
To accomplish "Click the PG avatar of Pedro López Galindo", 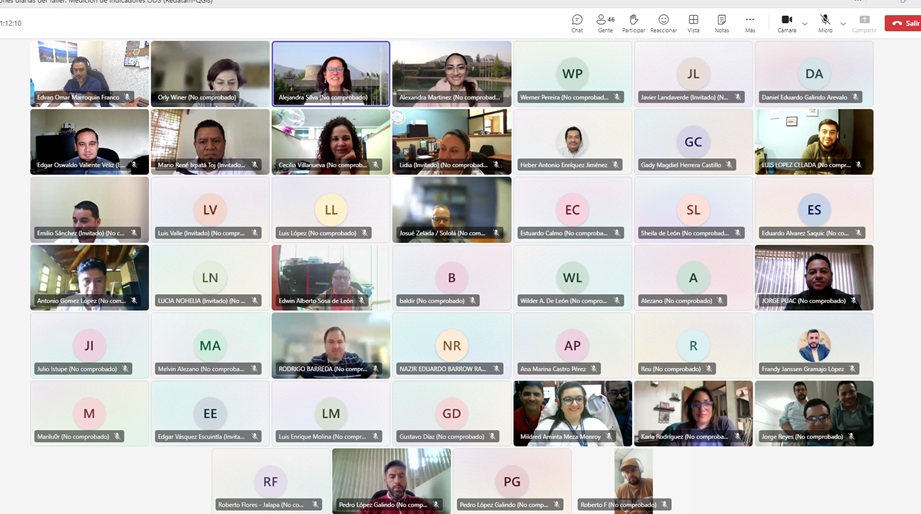I will coord(512,481).
